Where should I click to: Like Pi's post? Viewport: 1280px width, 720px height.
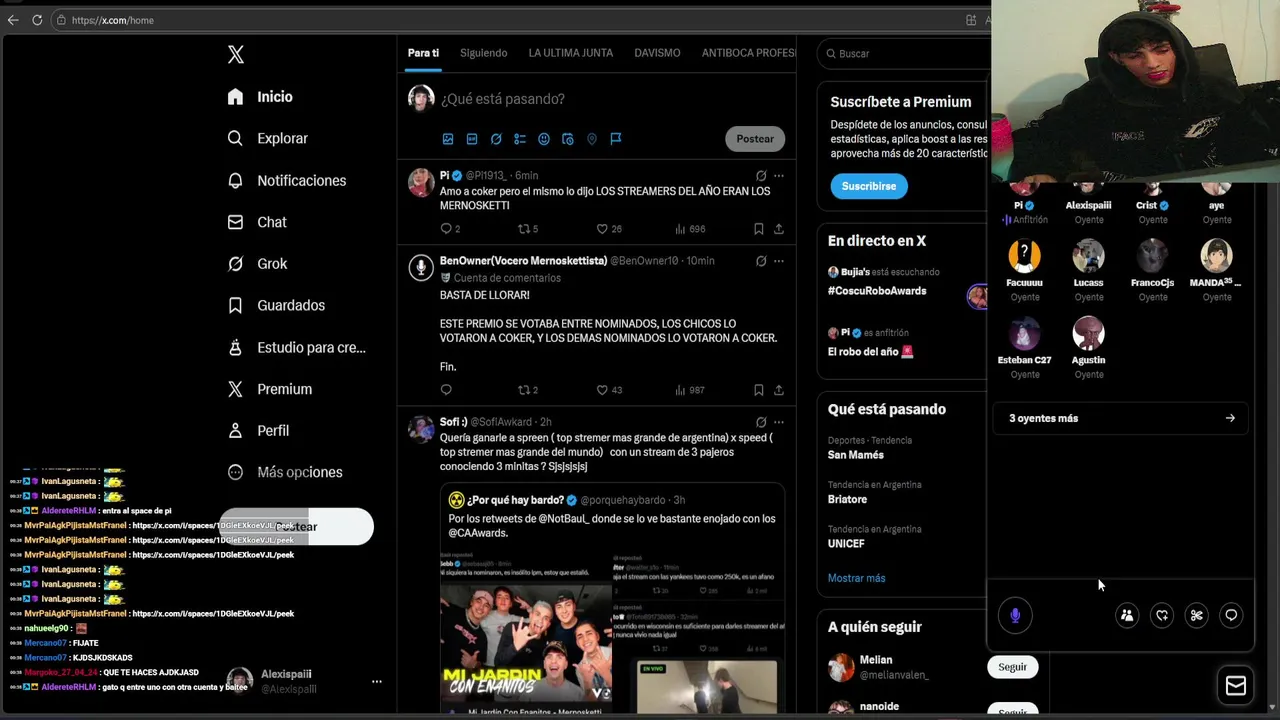click(609, 229)
